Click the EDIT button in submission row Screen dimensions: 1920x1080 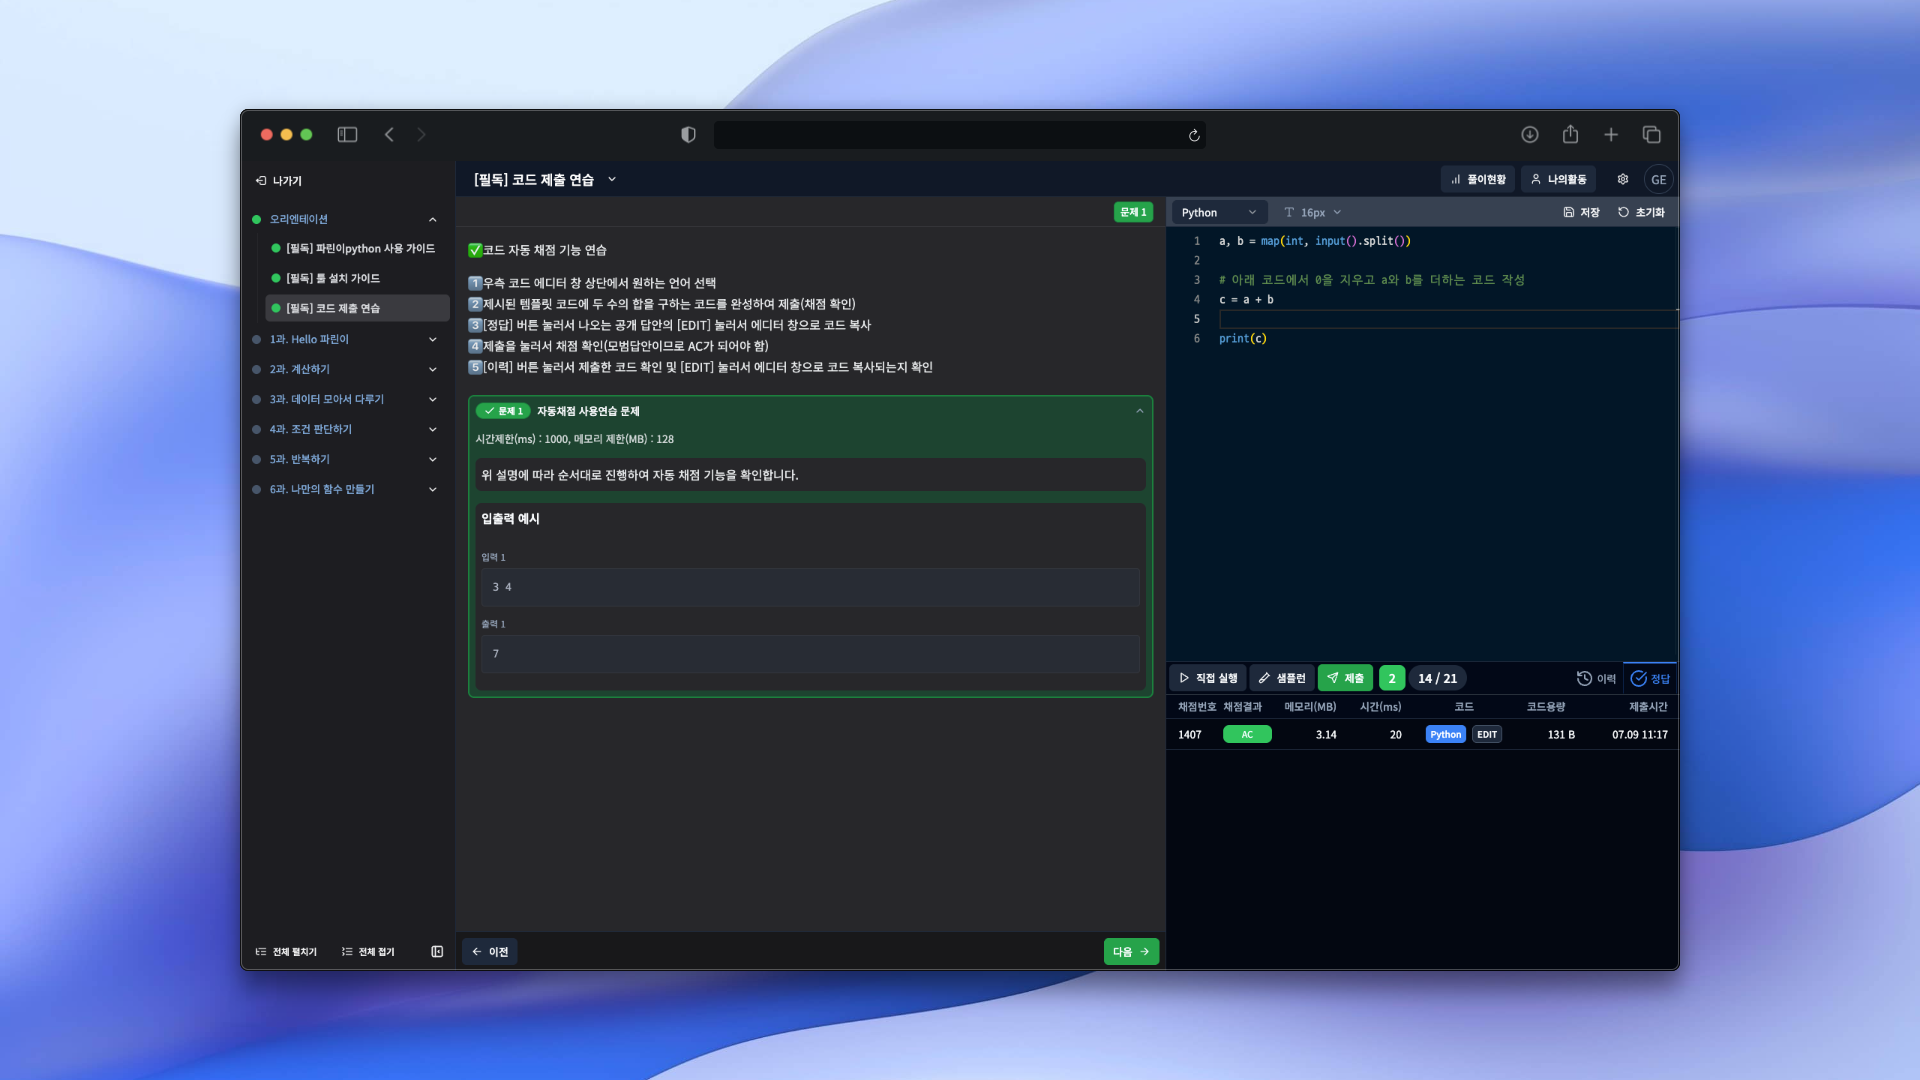click(1486, 734)
